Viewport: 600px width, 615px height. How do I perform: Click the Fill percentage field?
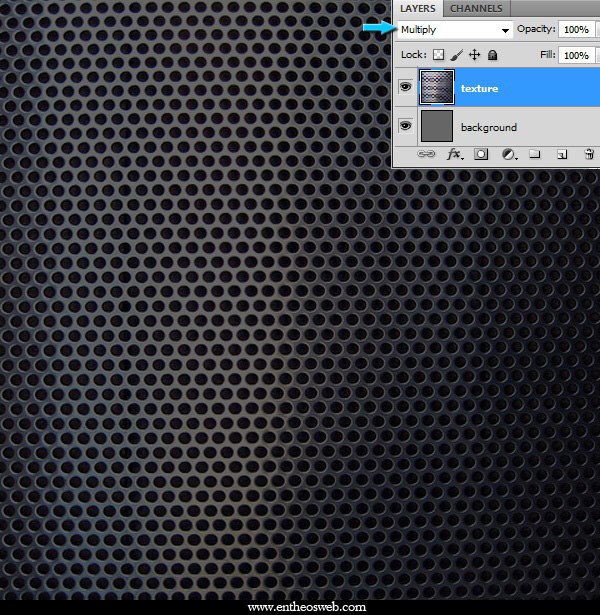click(575, 56)
